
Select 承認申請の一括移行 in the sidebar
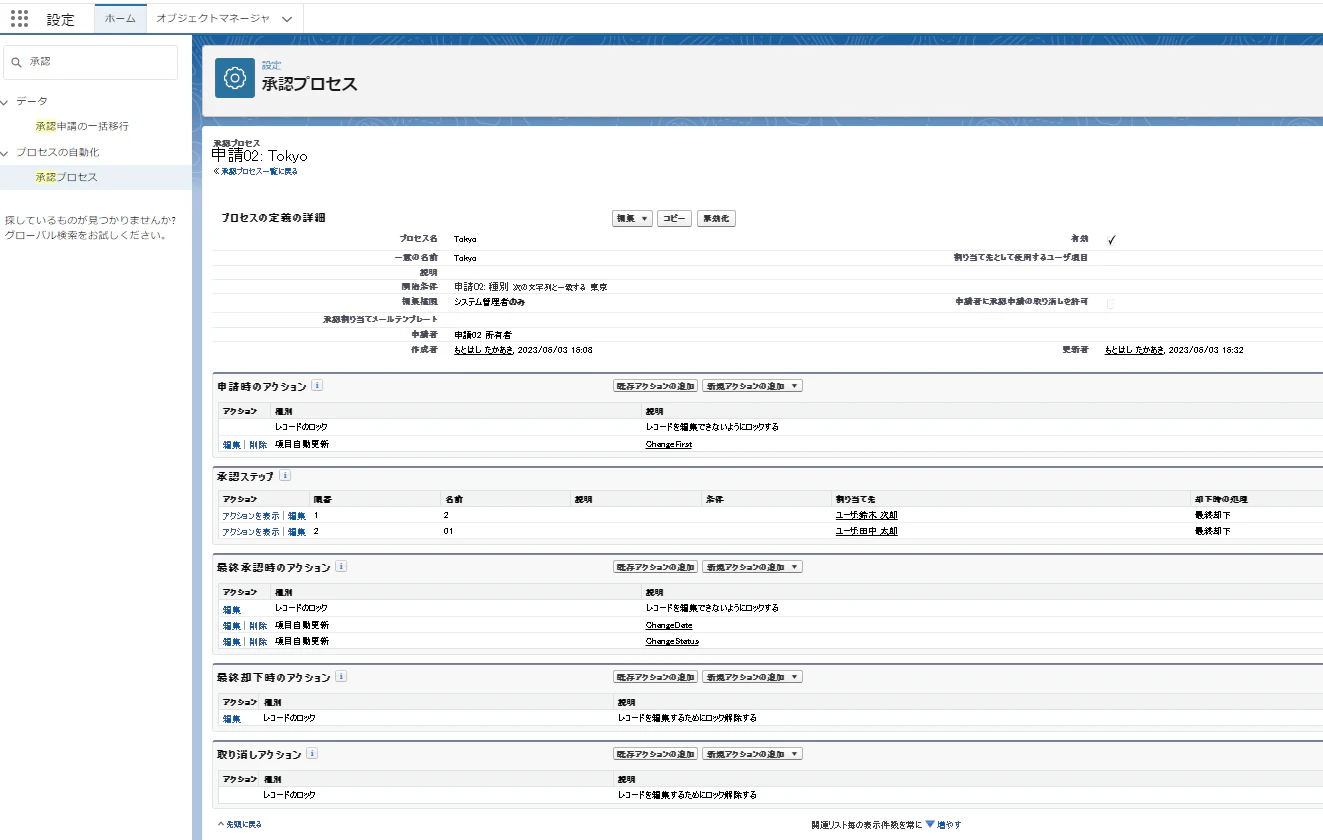click(x=82, y=126)
